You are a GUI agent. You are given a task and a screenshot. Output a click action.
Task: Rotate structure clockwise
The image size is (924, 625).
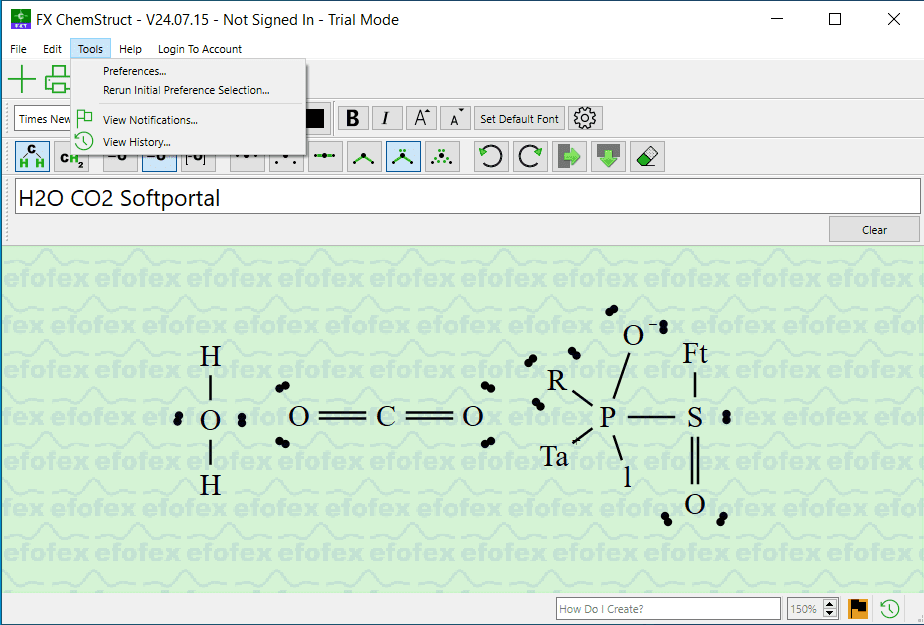530,157
